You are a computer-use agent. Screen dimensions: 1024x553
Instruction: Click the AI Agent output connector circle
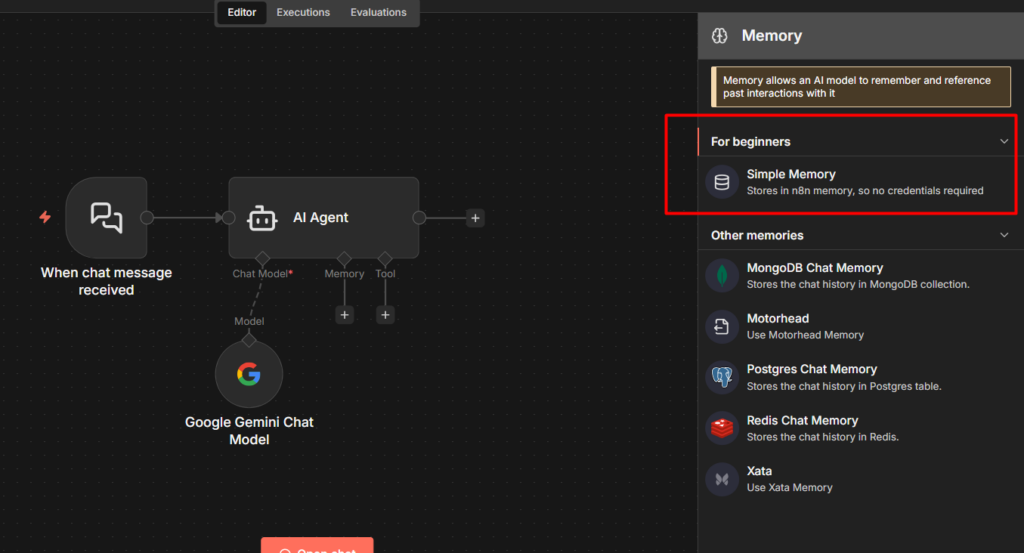coord(419,217)
